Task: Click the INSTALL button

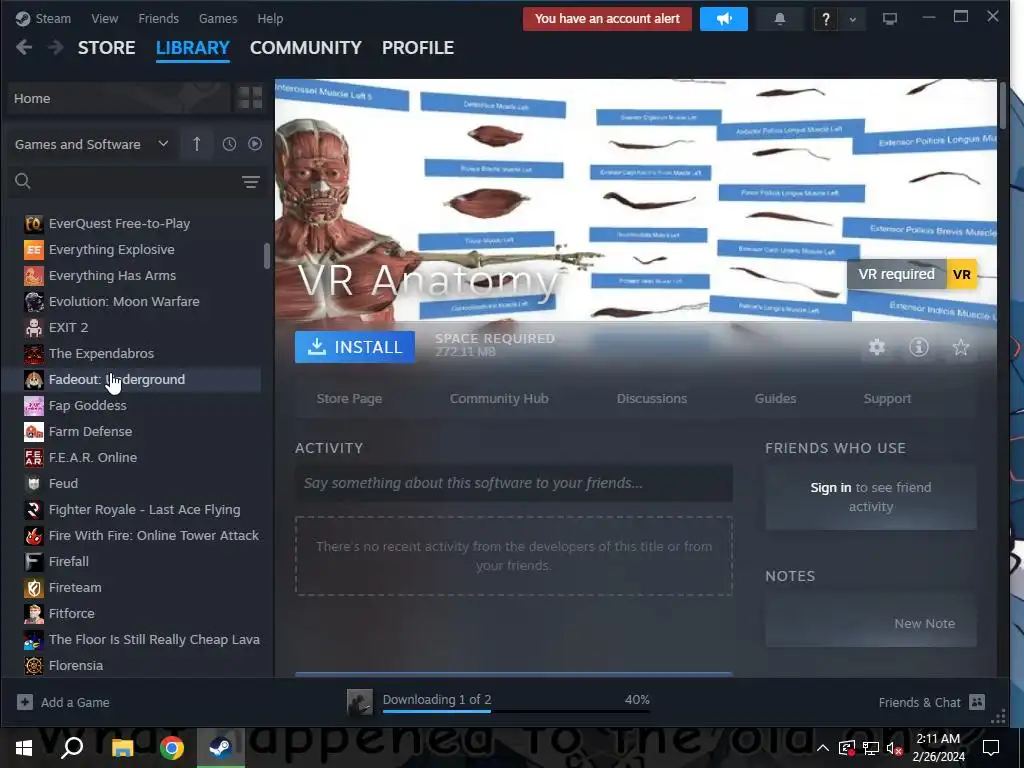Action: point(355,347)
